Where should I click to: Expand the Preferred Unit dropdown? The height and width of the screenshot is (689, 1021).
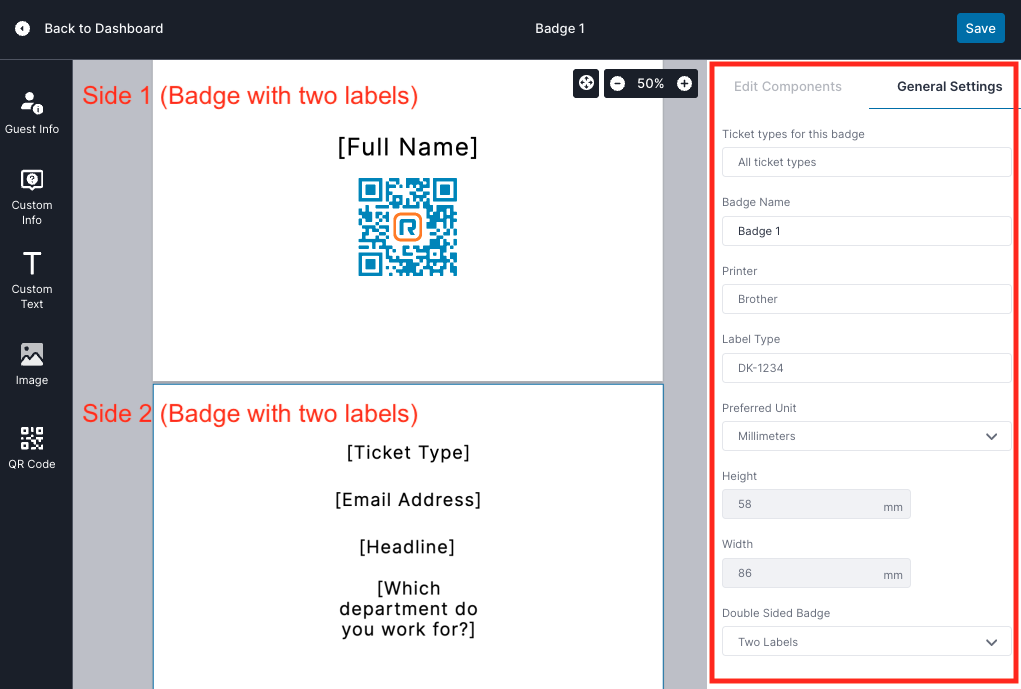(x=866, y=436)
